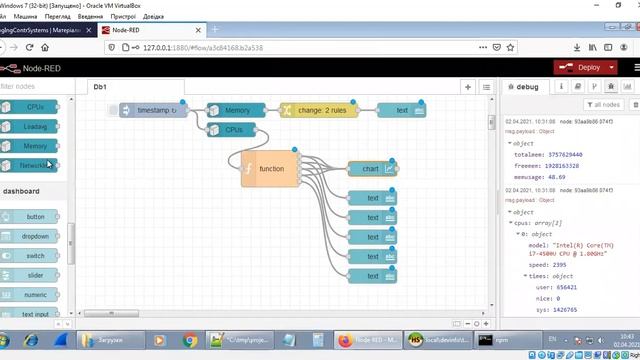Collapse the second debug object
The image size is (640, 360).
coord(510,212)
